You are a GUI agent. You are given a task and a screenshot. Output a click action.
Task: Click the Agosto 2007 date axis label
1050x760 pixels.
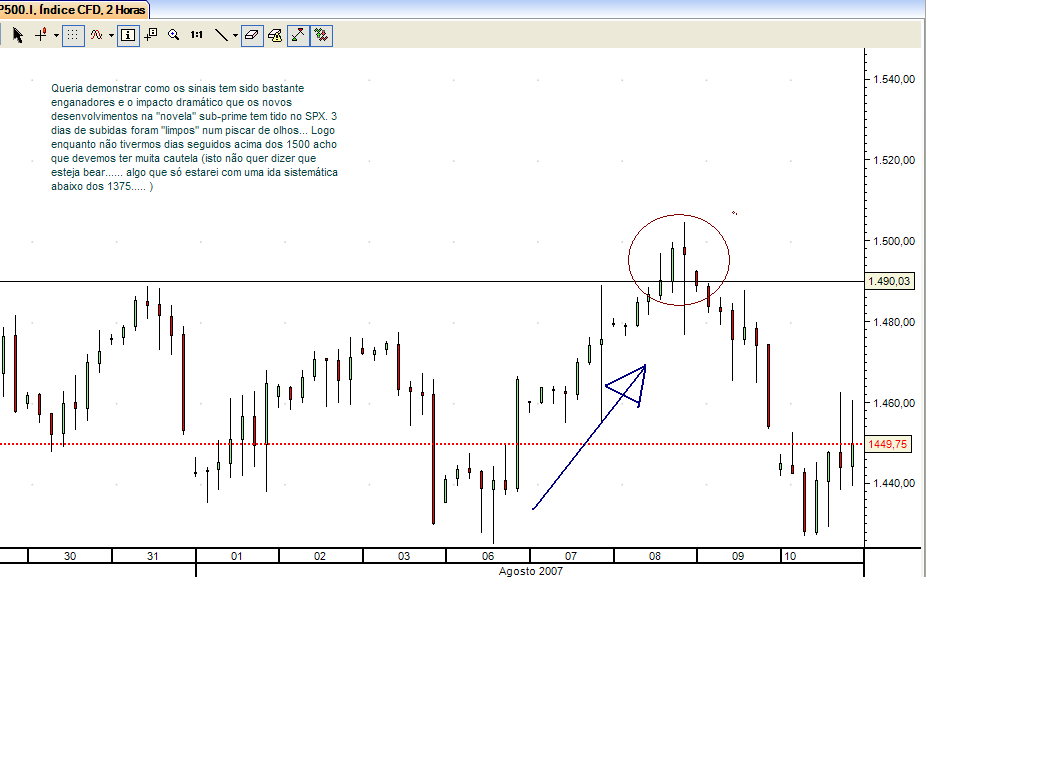[x=529, y=571]
